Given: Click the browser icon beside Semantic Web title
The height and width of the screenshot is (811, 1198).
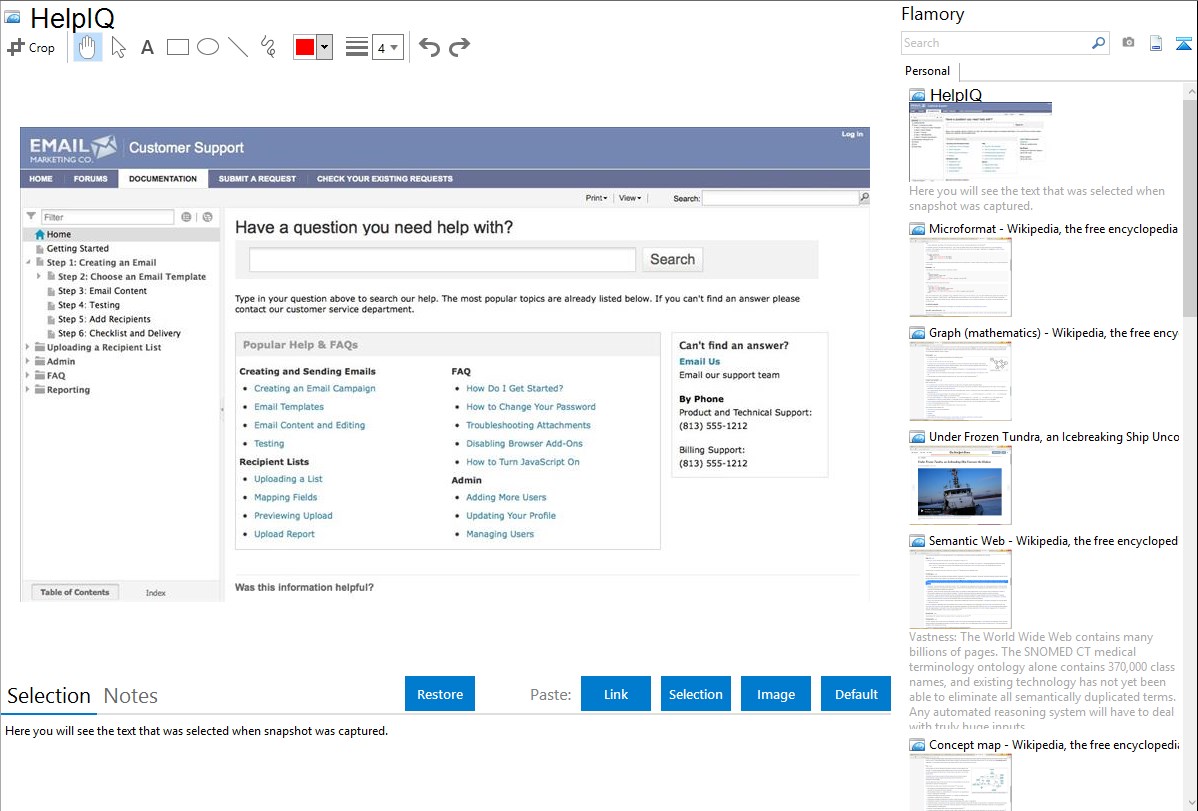Looking at the screenshot, I should pos(917,541).
